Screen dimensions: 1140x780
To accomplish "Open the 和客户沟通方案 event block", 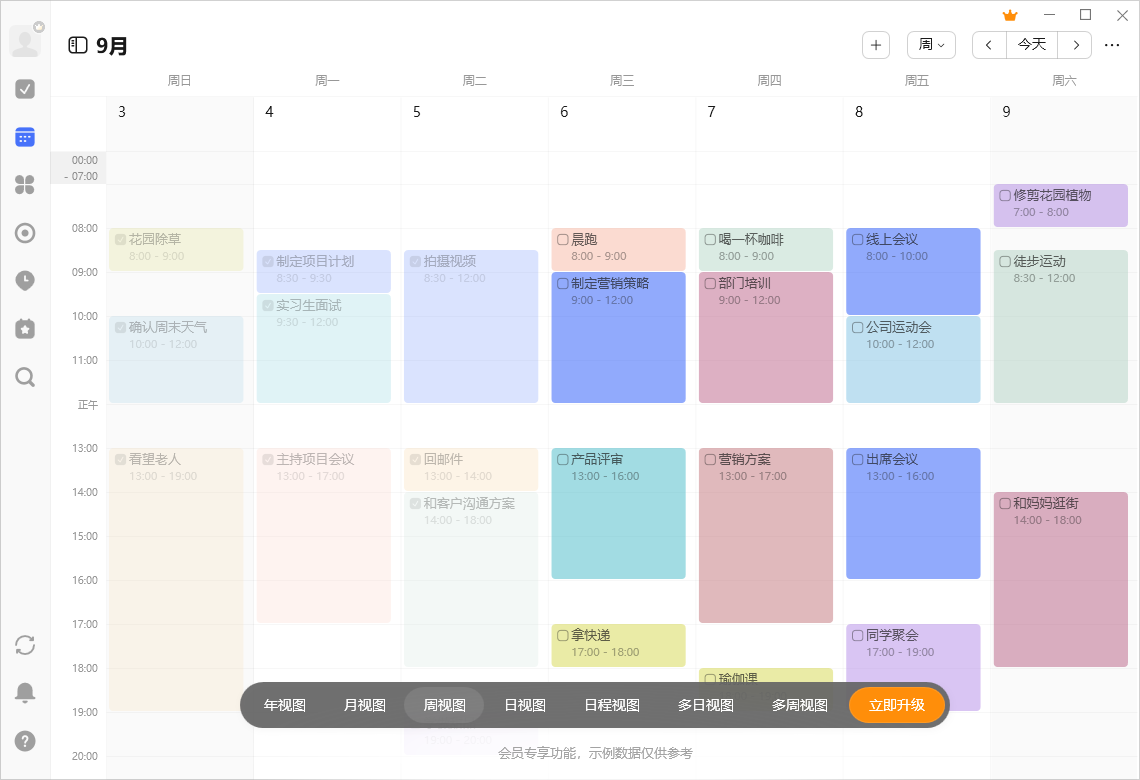I will point(471,579).
